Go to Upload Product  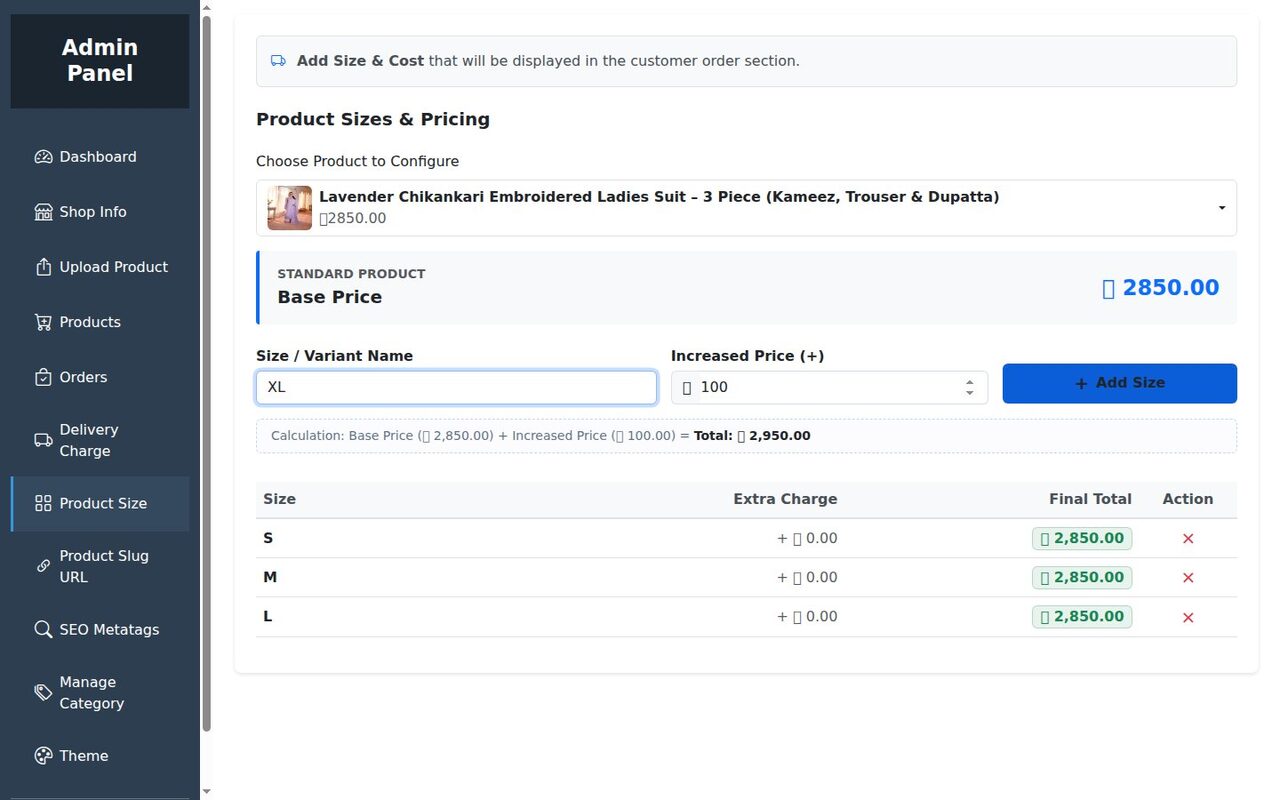(x=100, y=267)
